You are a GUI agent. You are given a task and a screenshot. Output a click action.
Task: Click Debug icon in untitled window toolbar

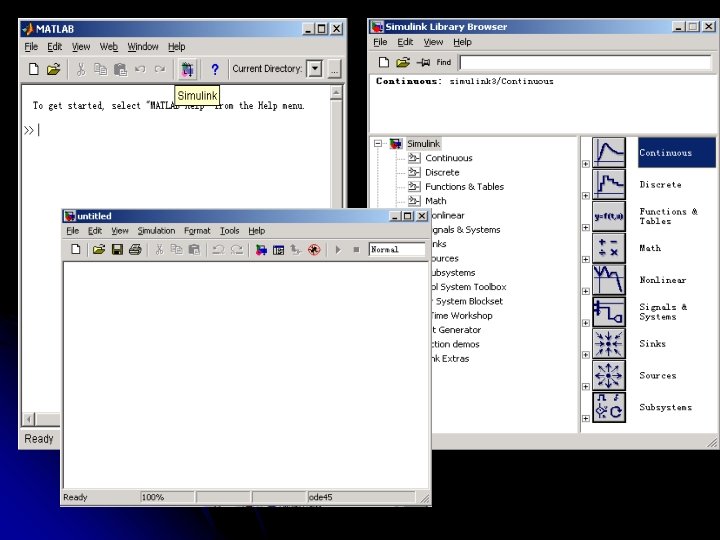tap(314, 249)
